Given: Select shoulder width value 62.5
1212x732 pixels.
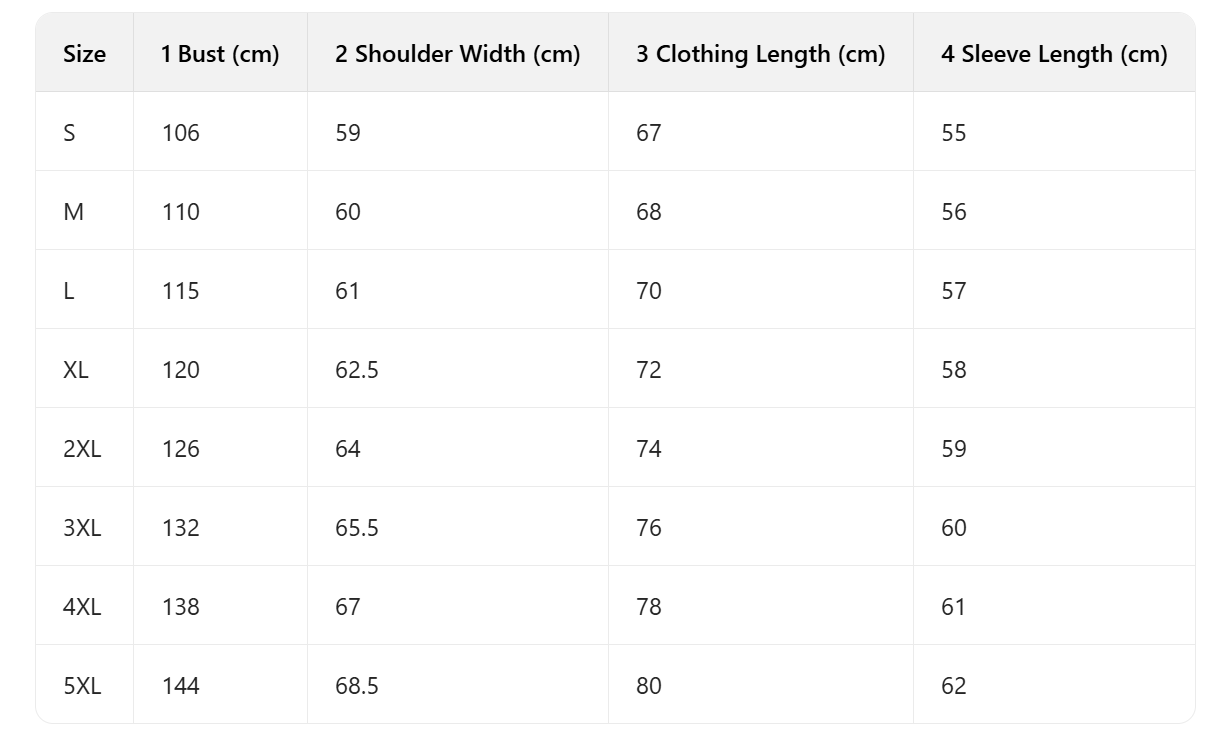Looking at the screenshot, I should pos(357,370).
